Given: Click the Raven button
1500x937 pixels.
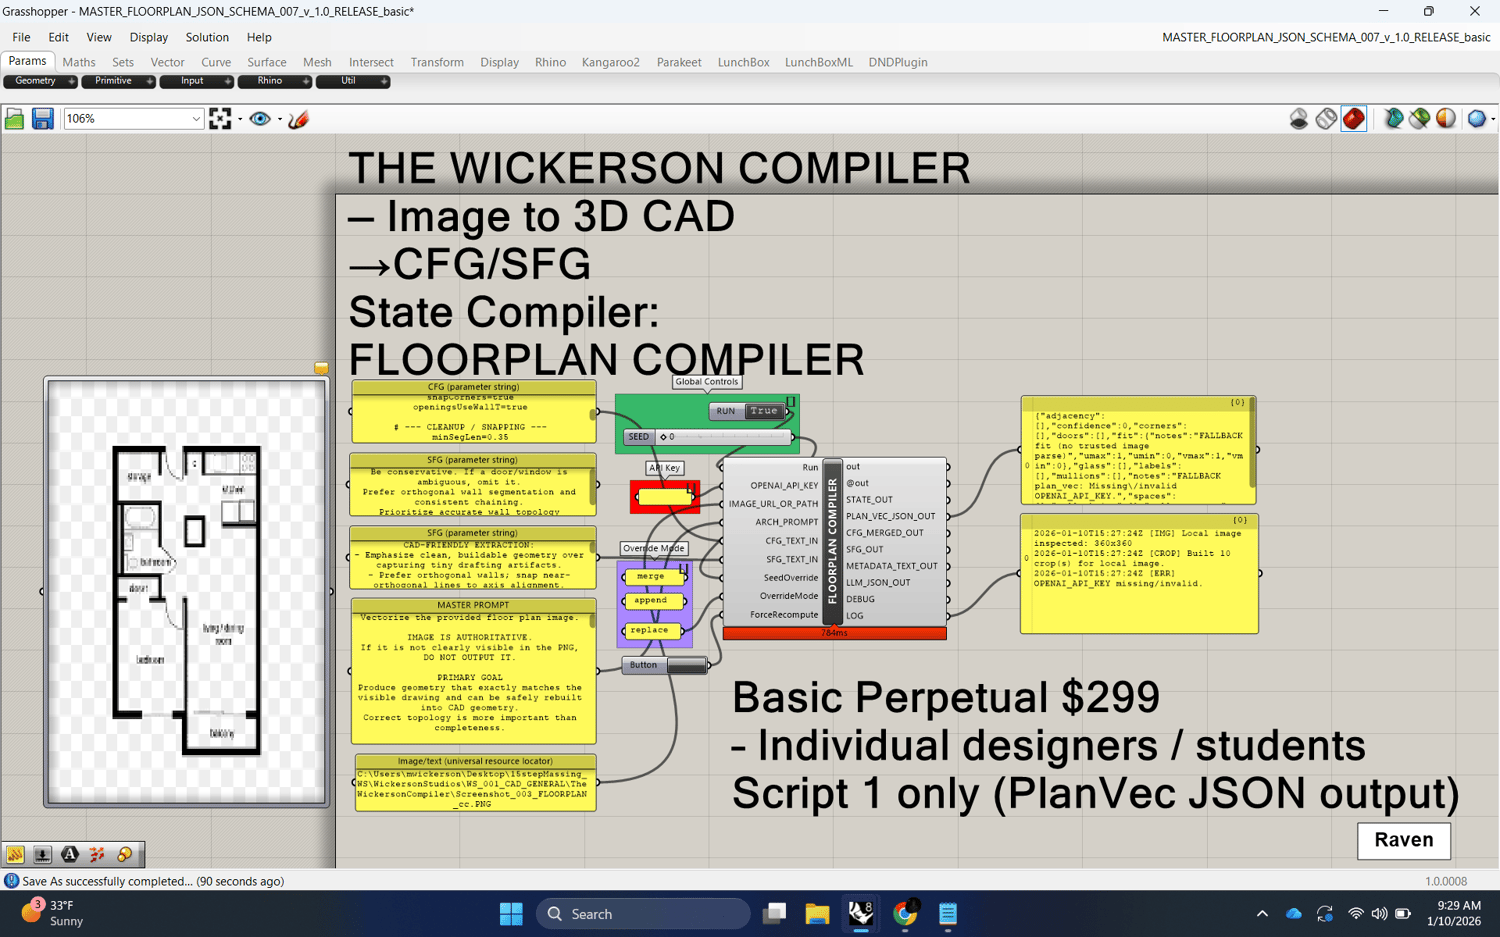Looking at the screenshot, I should [x=1404, y=840].
